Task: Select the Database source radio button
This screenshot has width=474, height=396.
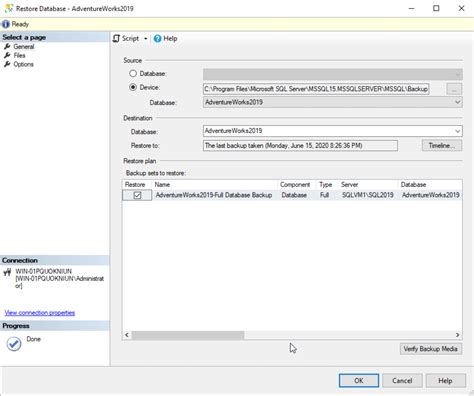Action: coord(133,73)
